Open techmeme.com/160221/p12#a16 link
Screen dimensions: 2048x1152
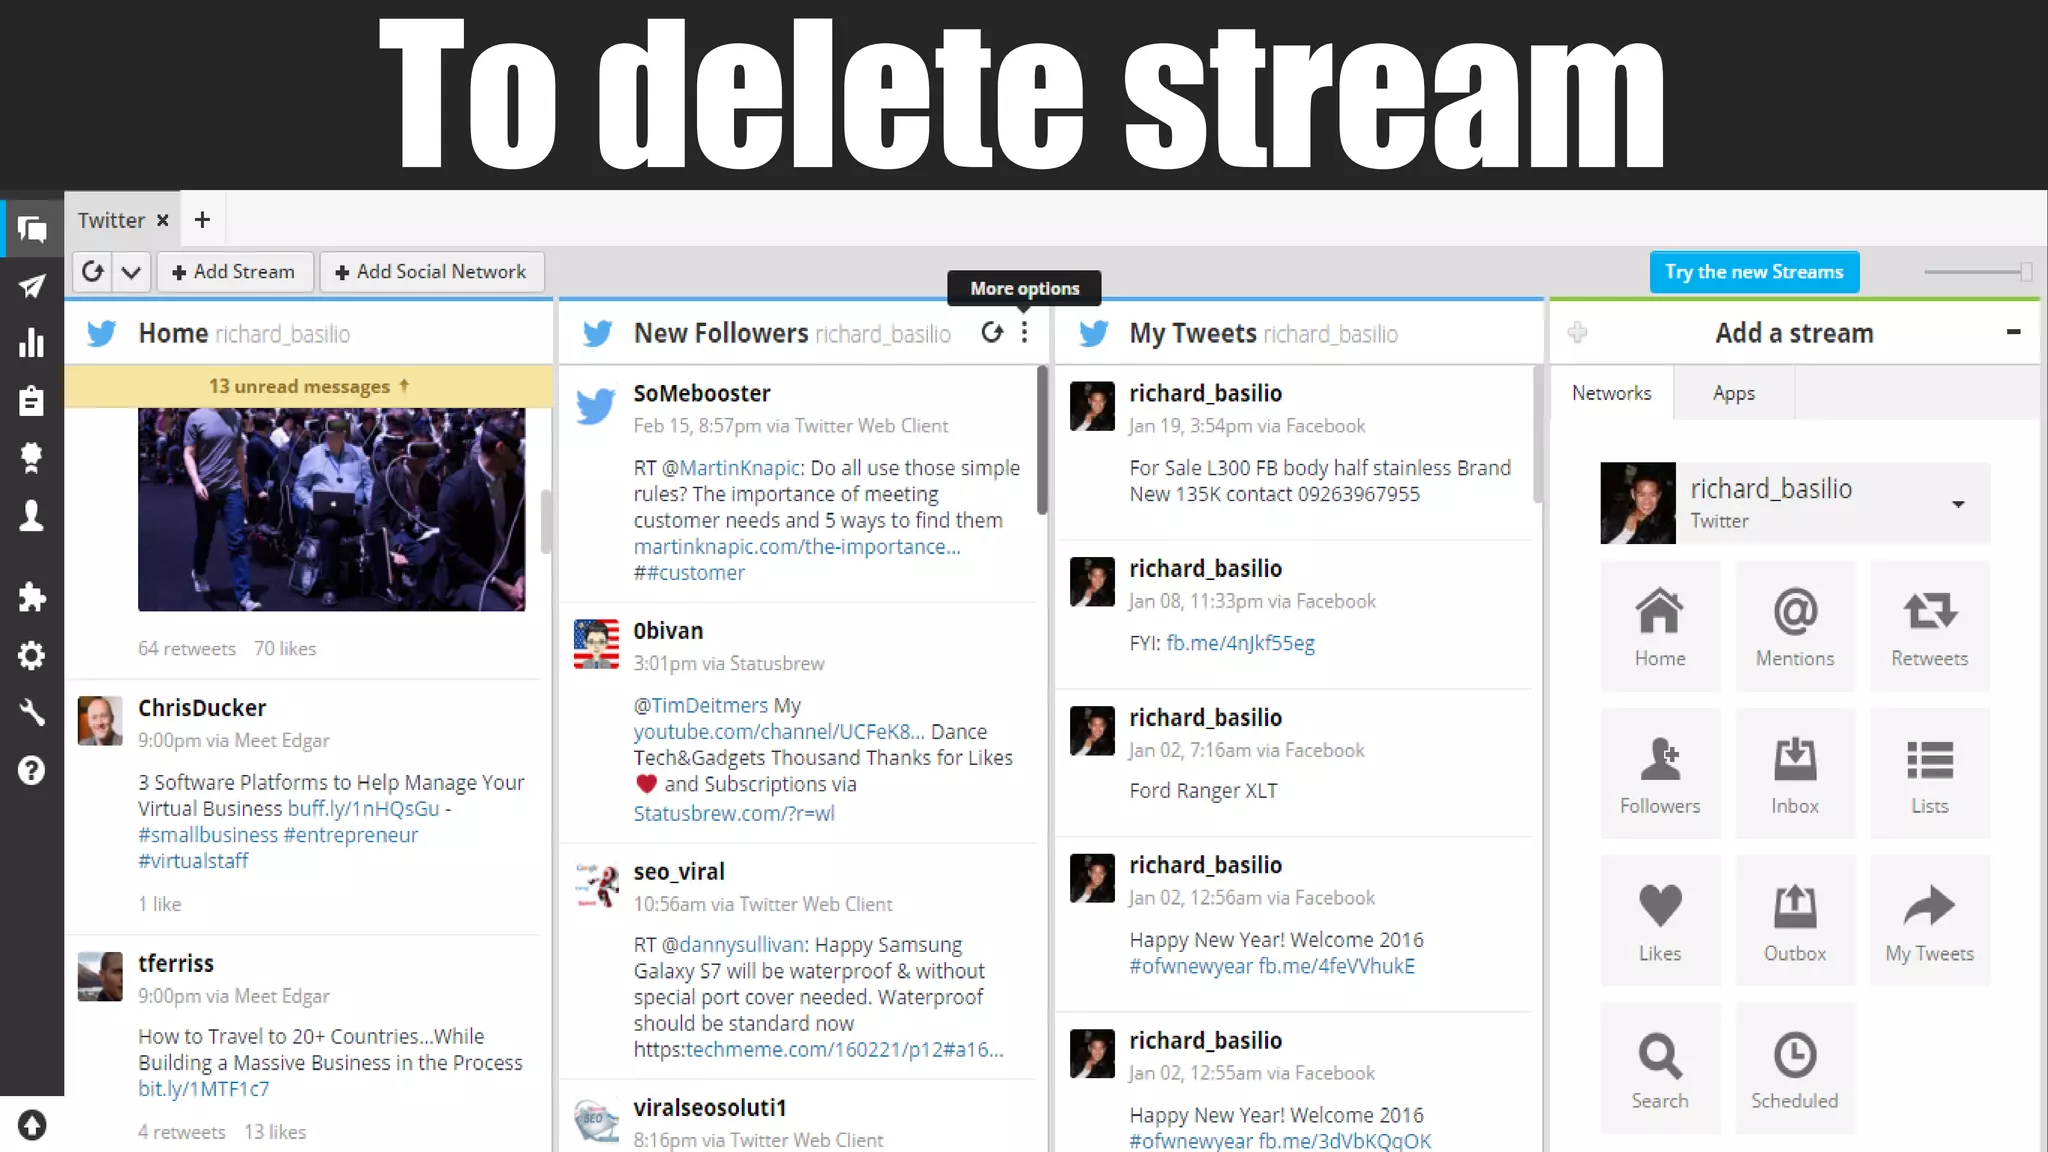(x=844, y=1050)
